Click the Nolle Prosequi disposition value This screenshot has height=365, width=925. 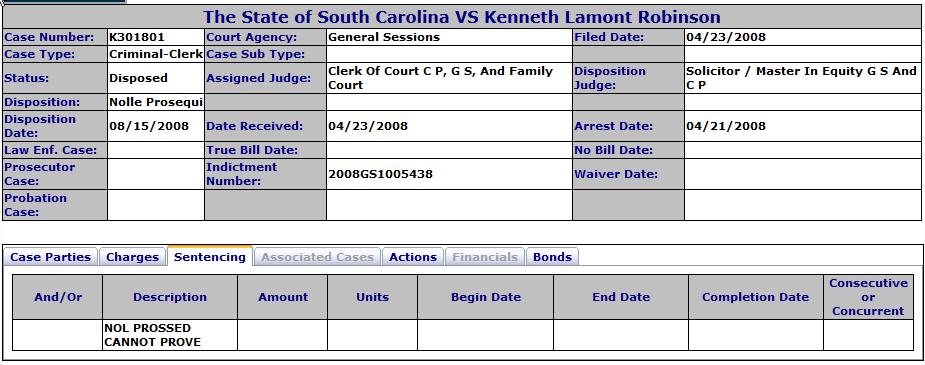[x=156, y=102]
